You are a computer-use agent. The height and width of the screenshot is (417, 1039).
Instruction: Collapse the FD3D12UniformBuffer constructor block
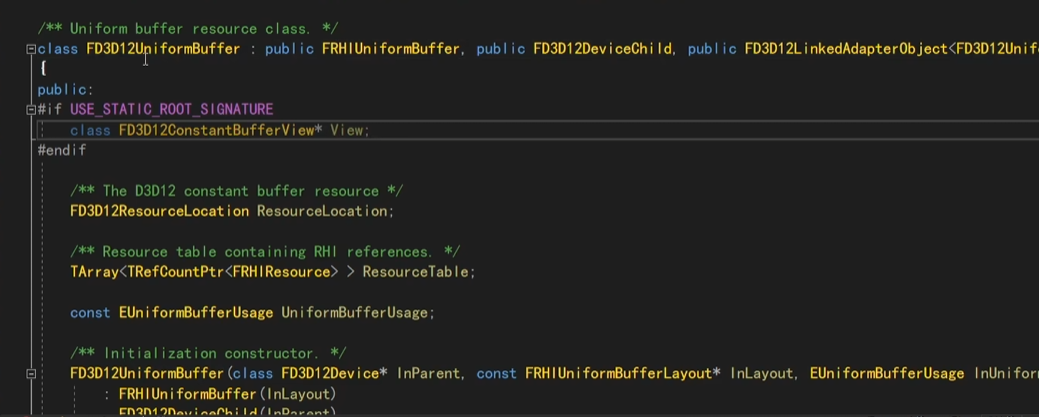tap(30, 374)
